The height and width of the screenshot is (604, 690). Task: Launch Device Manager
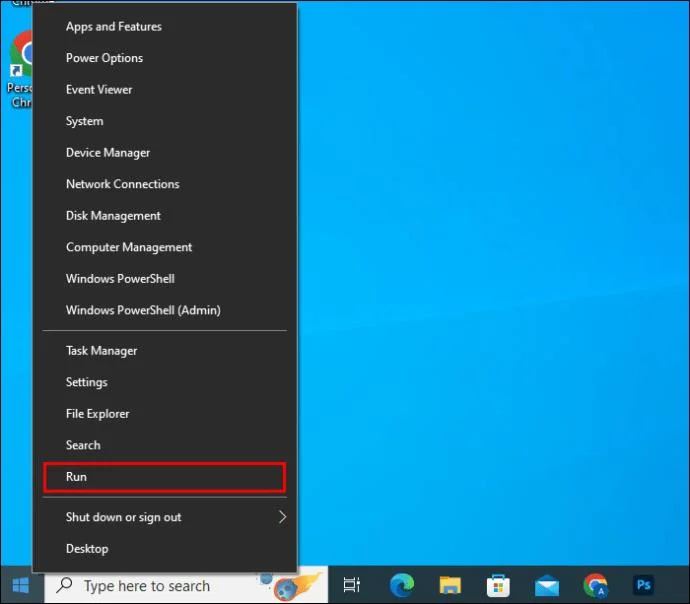point(165,153)
